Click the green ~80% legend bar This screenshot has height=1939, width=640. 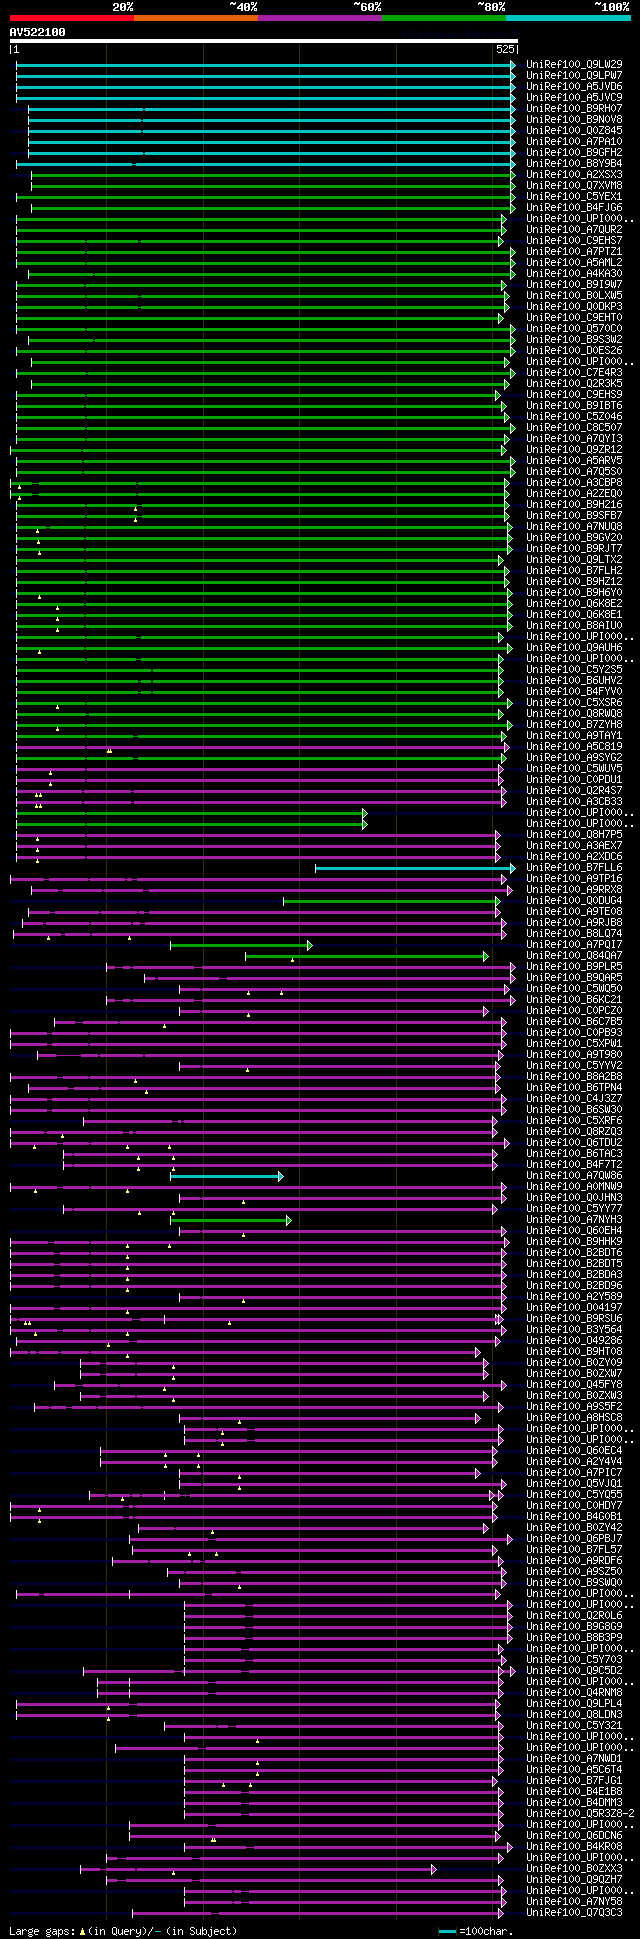click(x=444, y=18)
